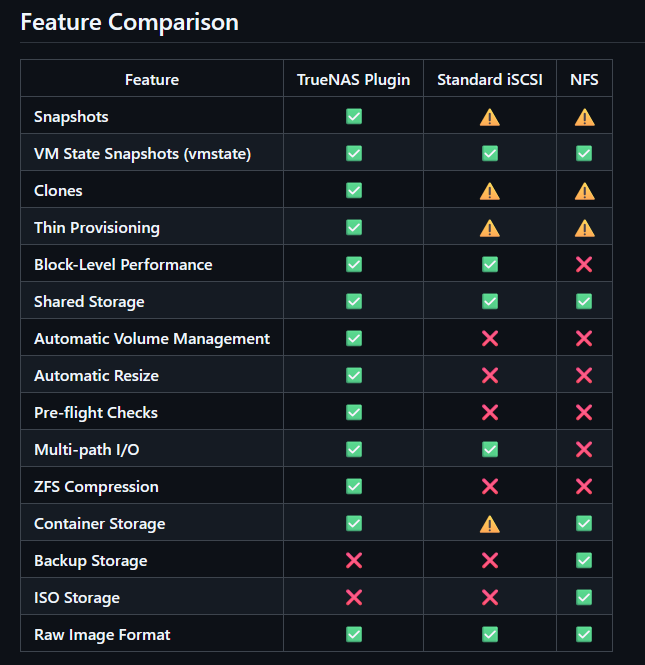Click the Automatic Resize red X under Standard iSCSI
The width and height of the screenshot is (645, 665).
[490, 375]
